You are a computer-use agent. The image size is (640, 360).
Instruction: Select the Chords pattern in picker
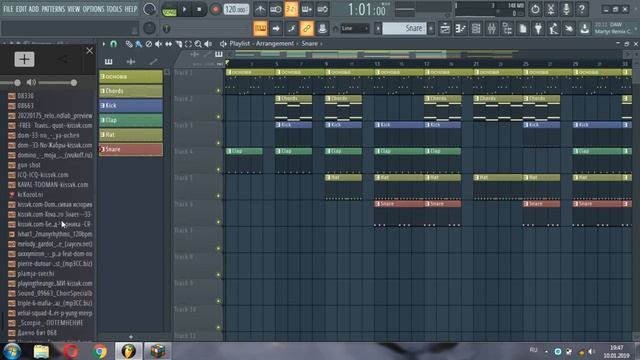pos(131,91)
